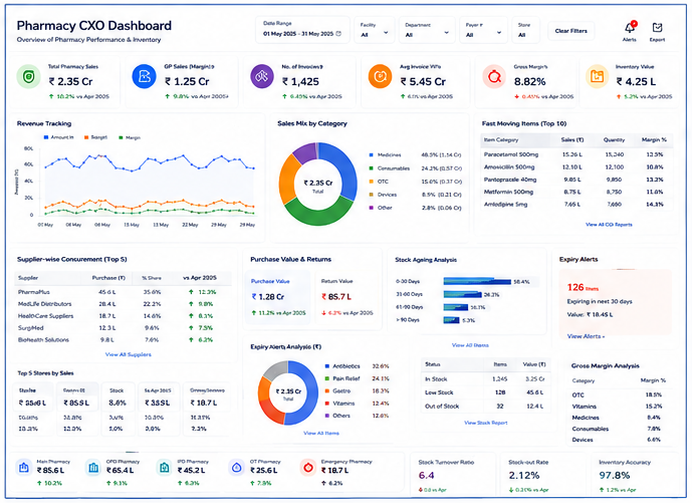This screenshot has width=692, height=503.
Task: Select the SurgiMed supplier row
Action: 123,328
